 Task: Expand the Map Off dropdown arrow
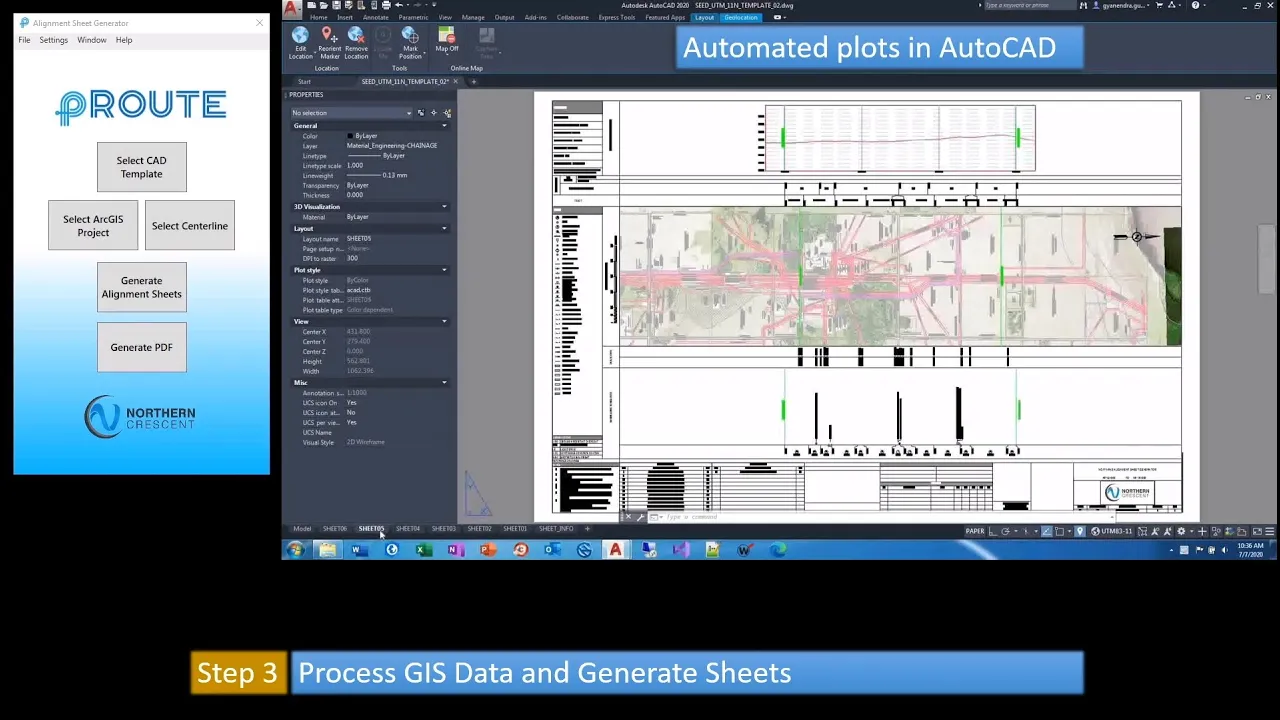pos(447,55)
